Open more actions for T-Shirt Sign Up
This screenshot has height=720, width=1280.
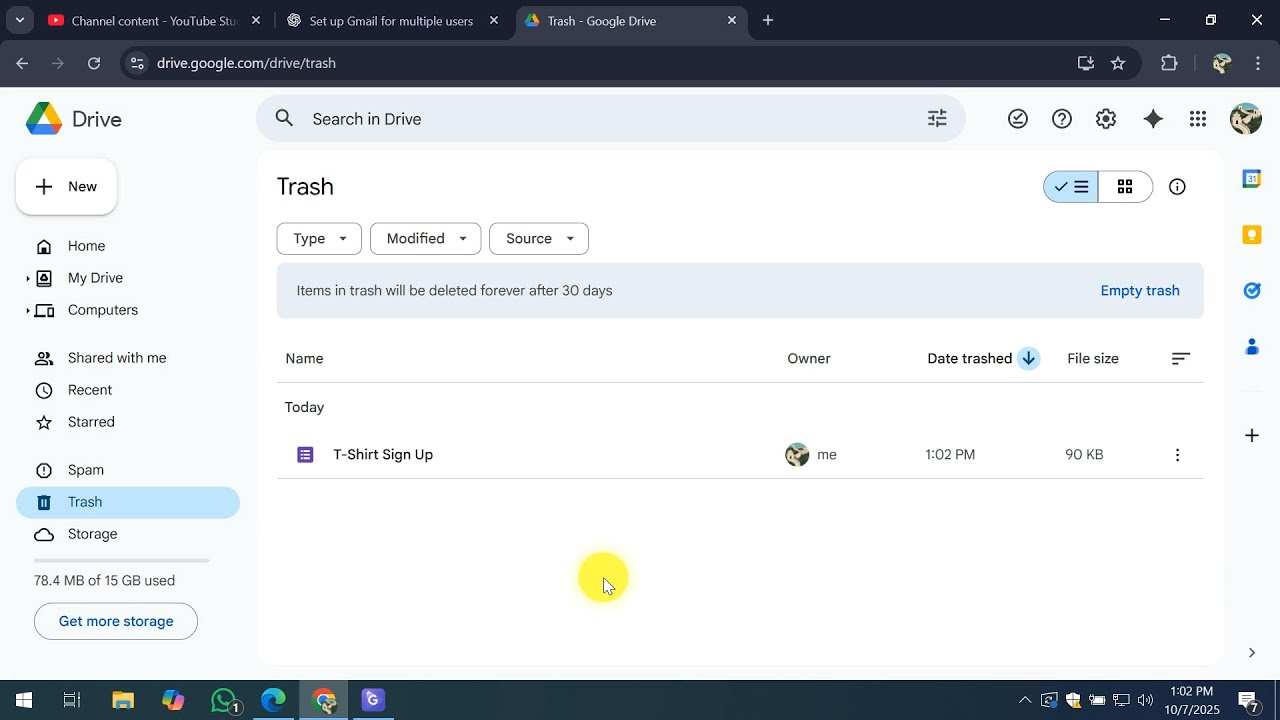click(x=1177, y=455)
